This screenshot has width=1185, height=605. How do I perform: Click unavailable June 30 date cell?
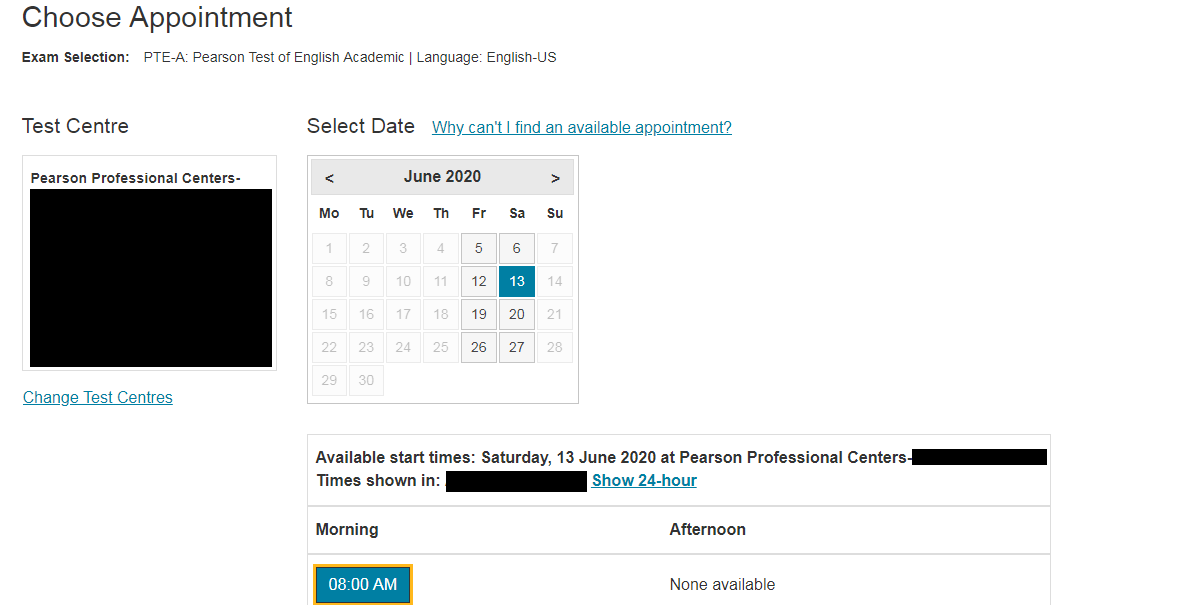pos(366,380)
